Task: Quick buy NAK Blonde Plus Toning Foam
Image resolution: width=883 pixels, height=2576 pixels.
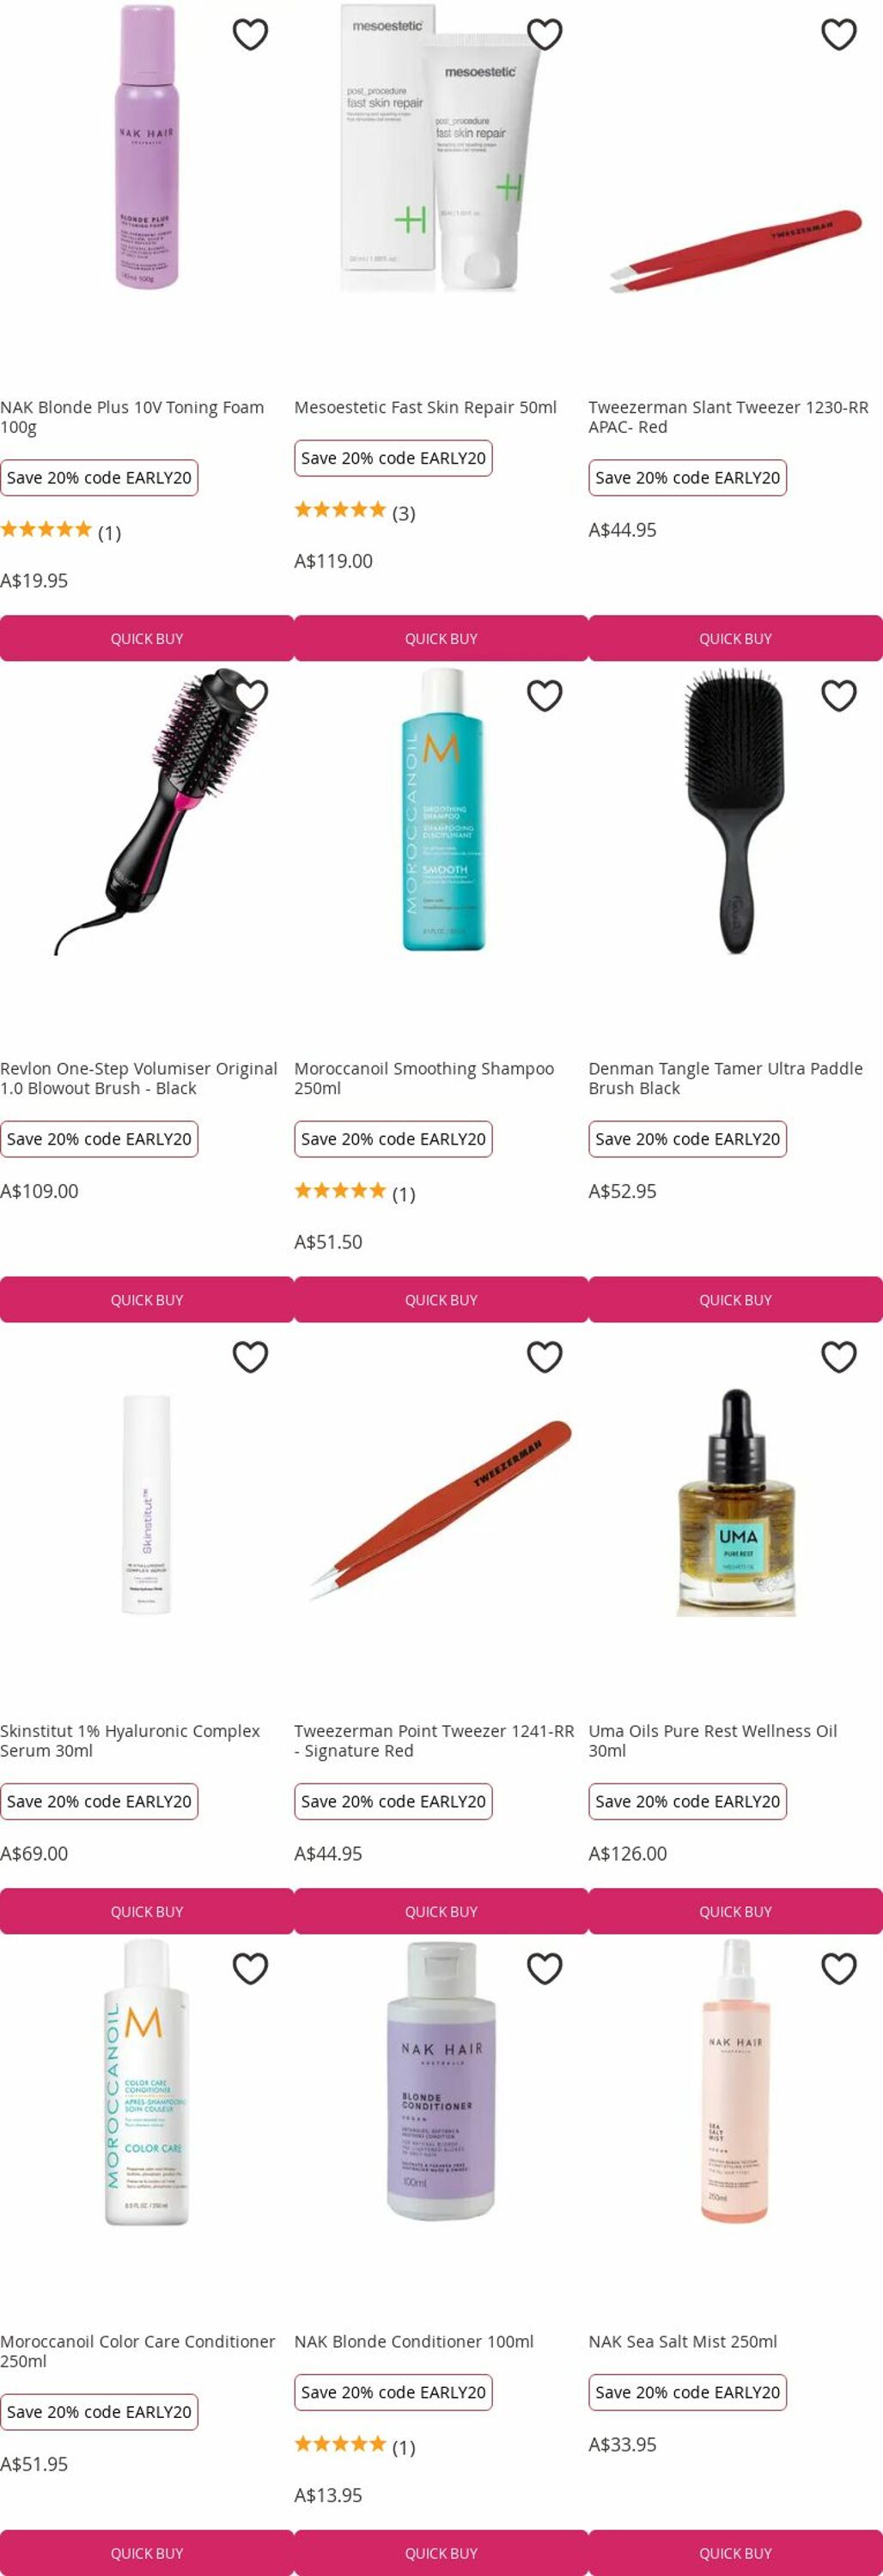Action: tap(147, 638)
